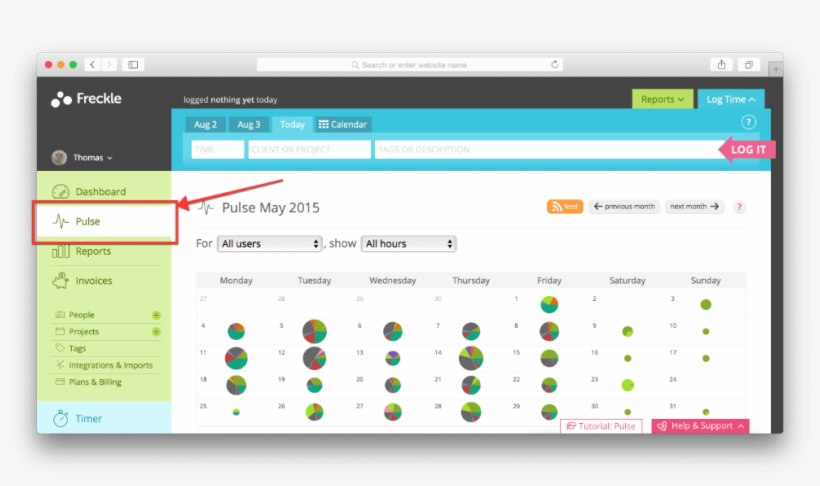
Task: Open a new Safari tab with plus
Action: coord(776,69)
